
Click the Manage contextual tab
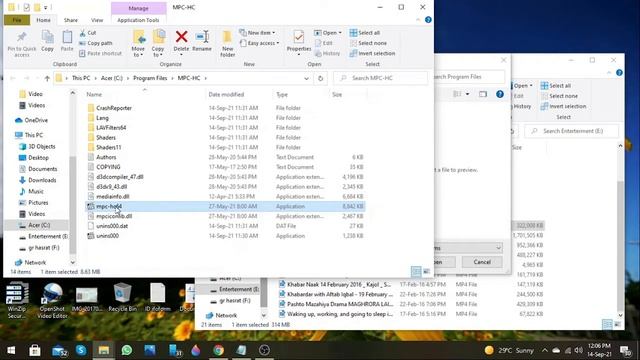pos(138,8)
